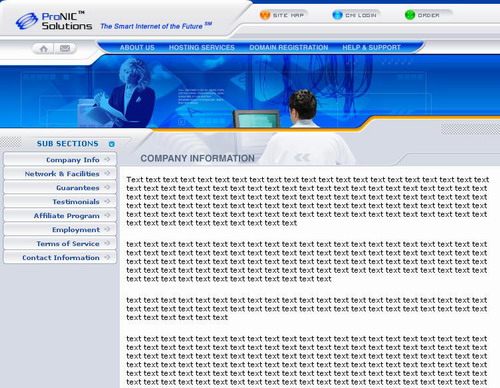The height and width of the screenshot is (388, 500).
Task: Click the Sub Sections heading
Action: coord(68,144)
